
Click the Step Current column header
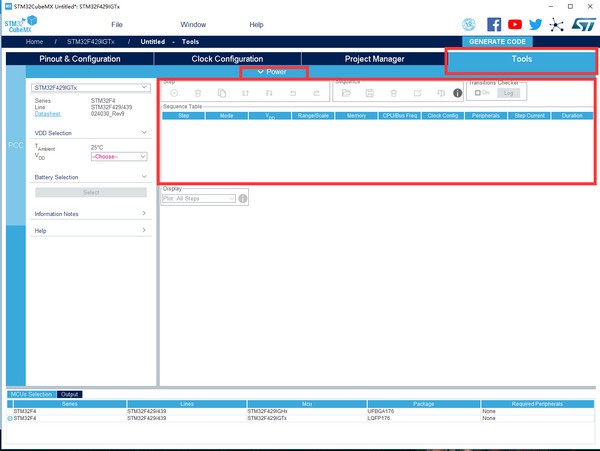(x=529, y=116)
